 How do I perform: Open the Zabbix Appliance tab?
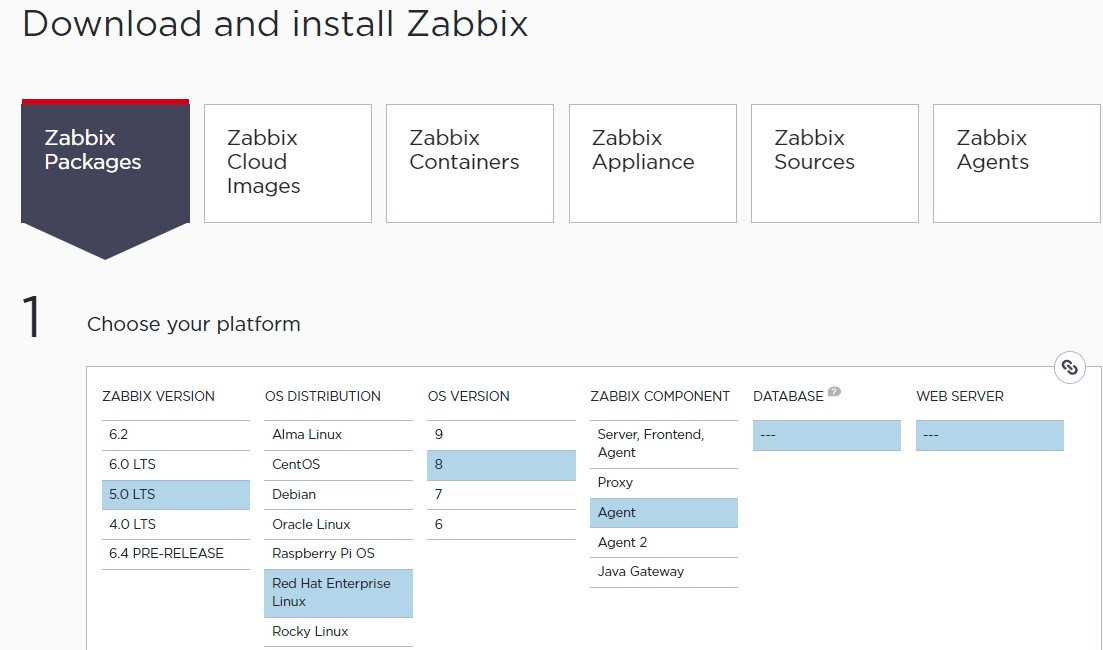click(x=652, y=163)
